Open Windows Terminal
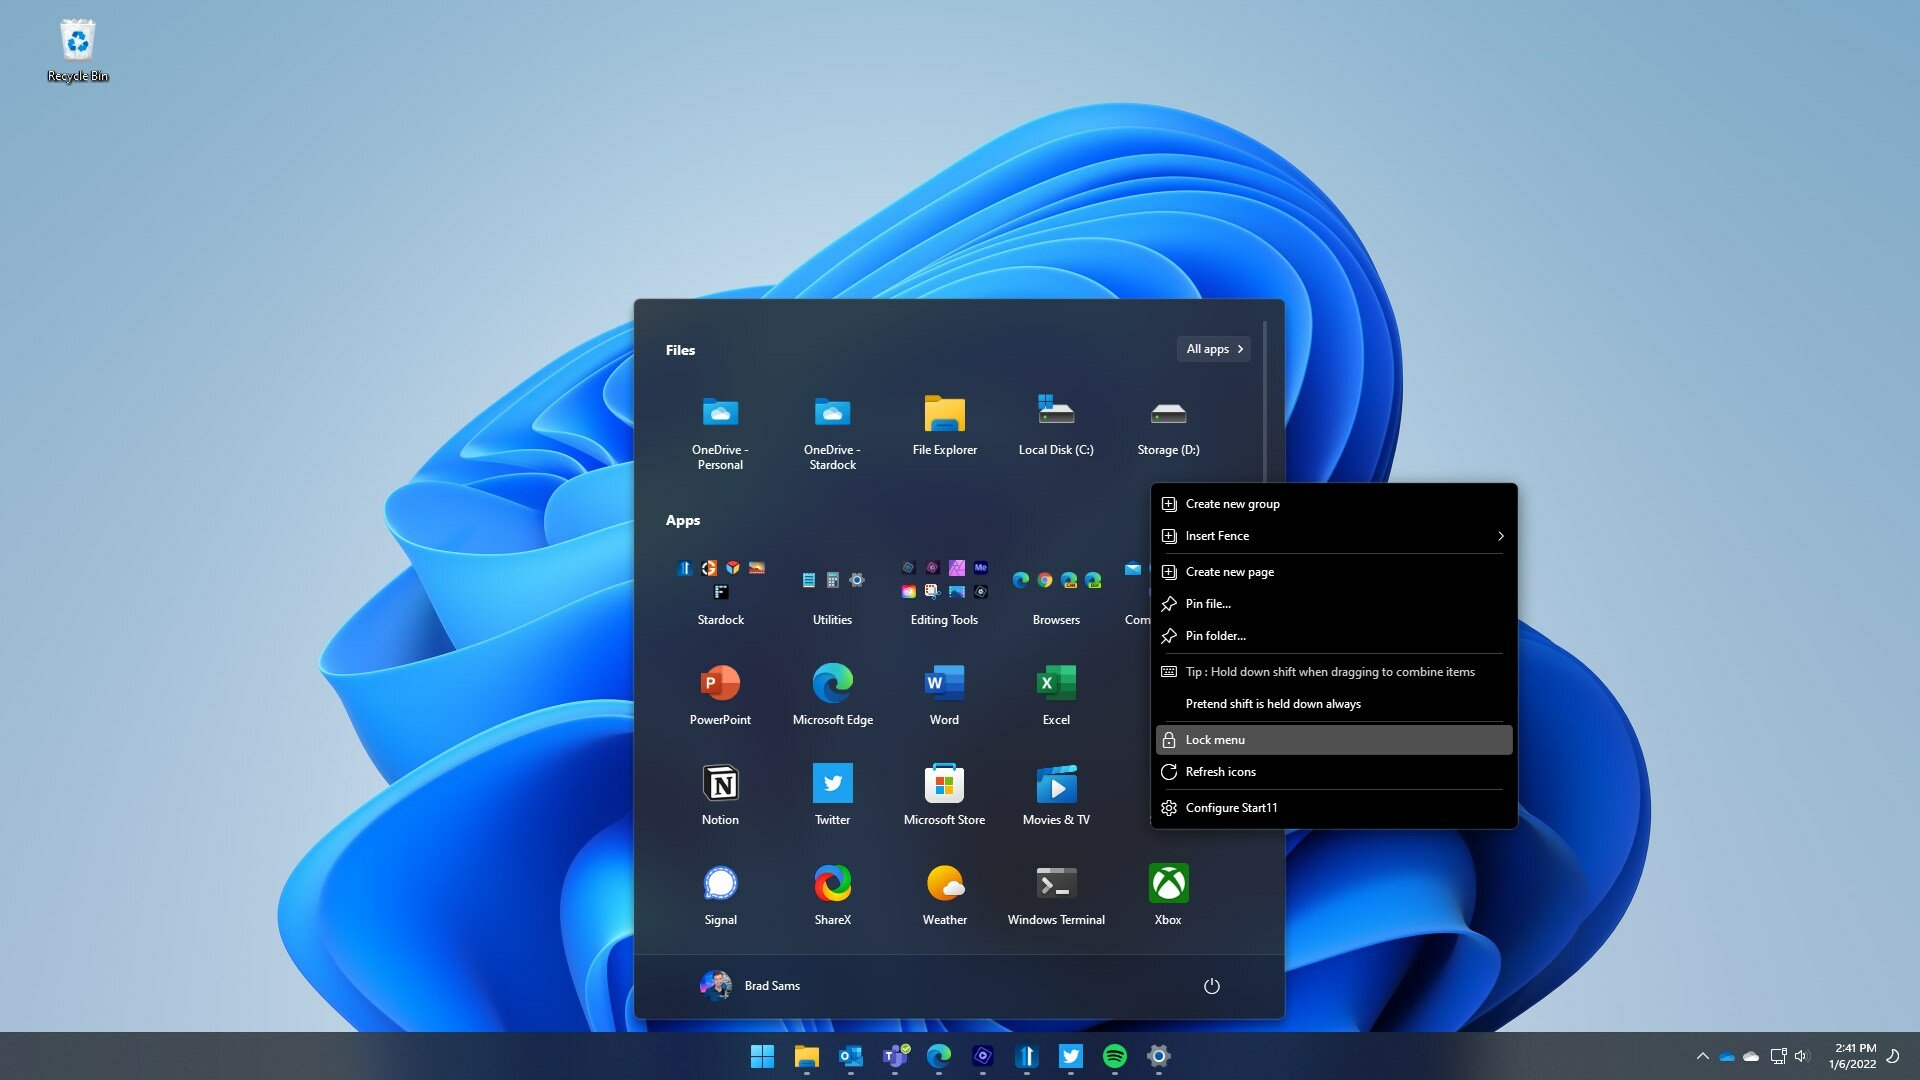 pos(1056,884)
